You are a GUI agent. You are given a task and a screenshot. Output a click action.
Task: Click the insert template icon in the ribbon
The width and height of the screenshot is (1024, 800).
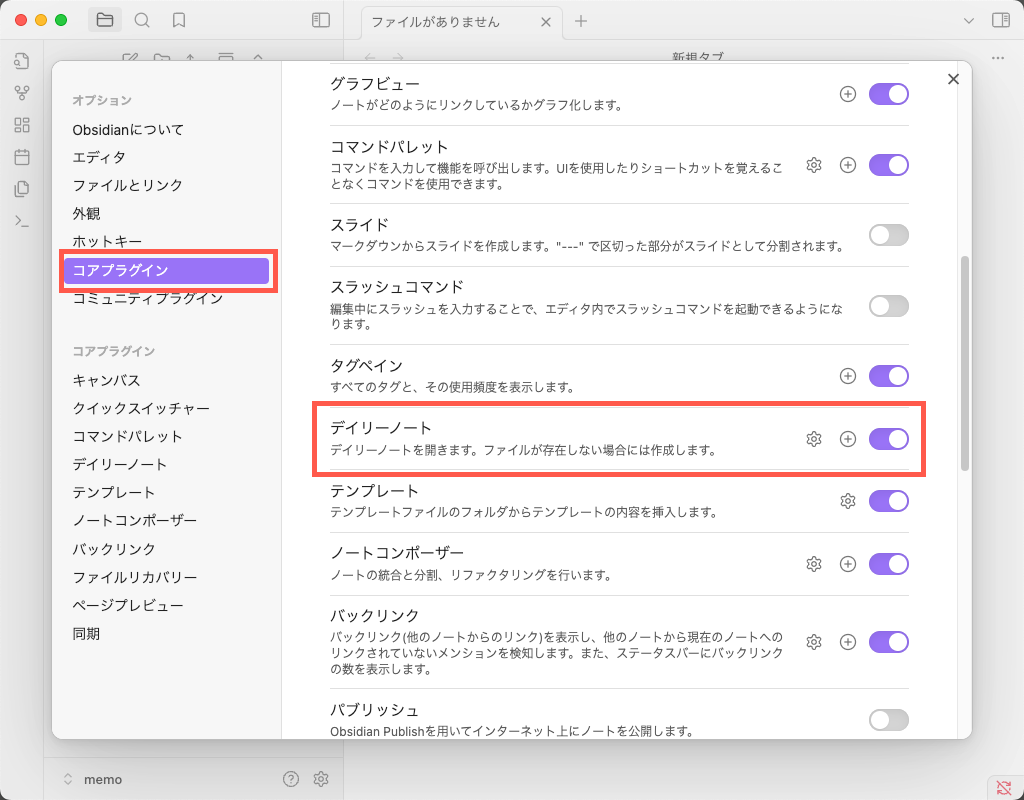coord(22,189)
